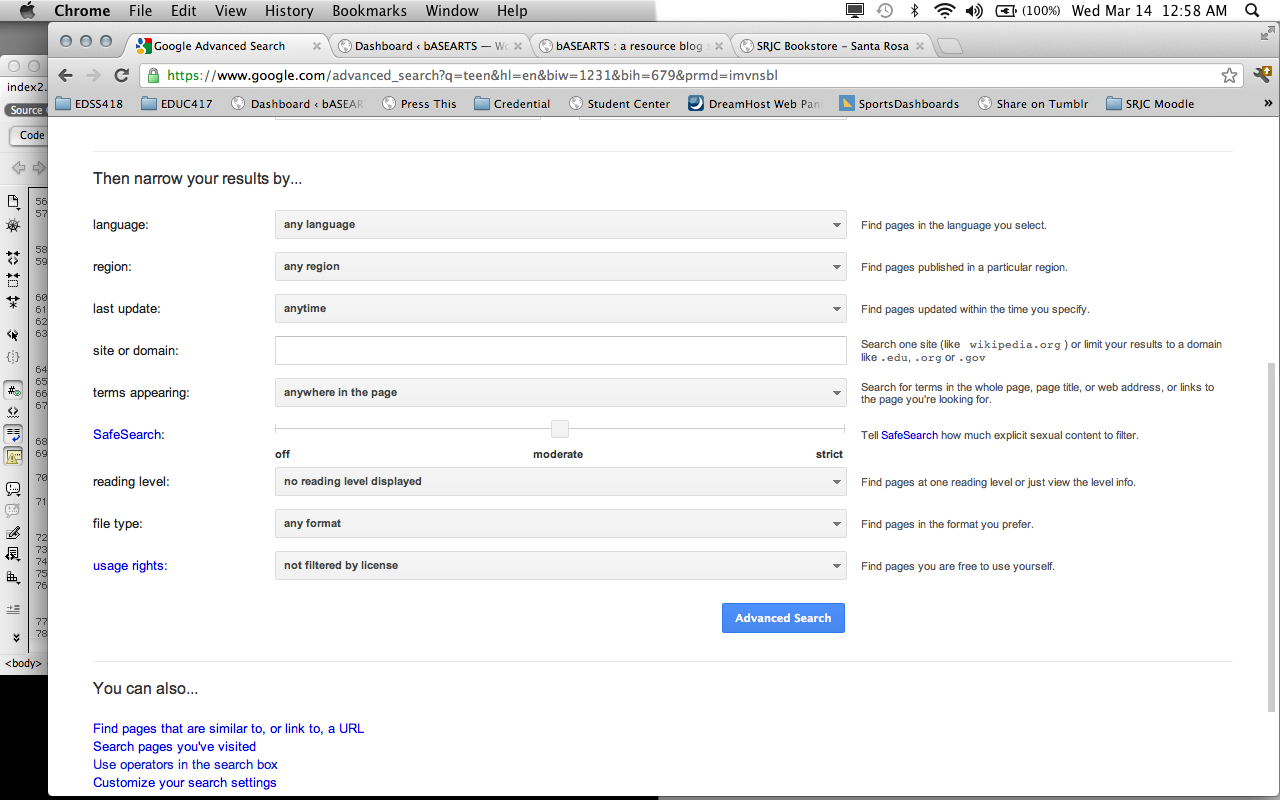This screenshot has height=800, width=1280.
Task: Open Spotlight search in the menu bar
Action: point(1253,11)
